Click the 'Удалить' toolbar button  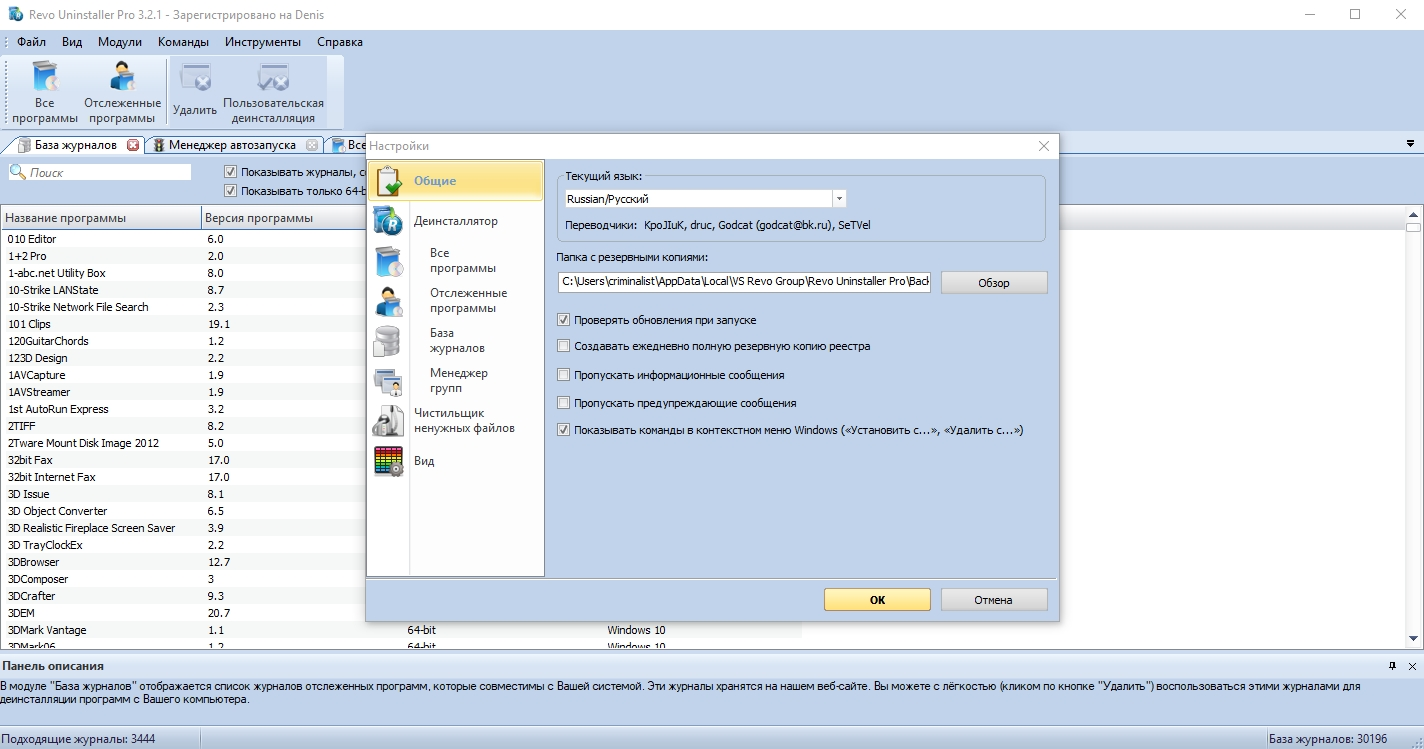(195, 91)
